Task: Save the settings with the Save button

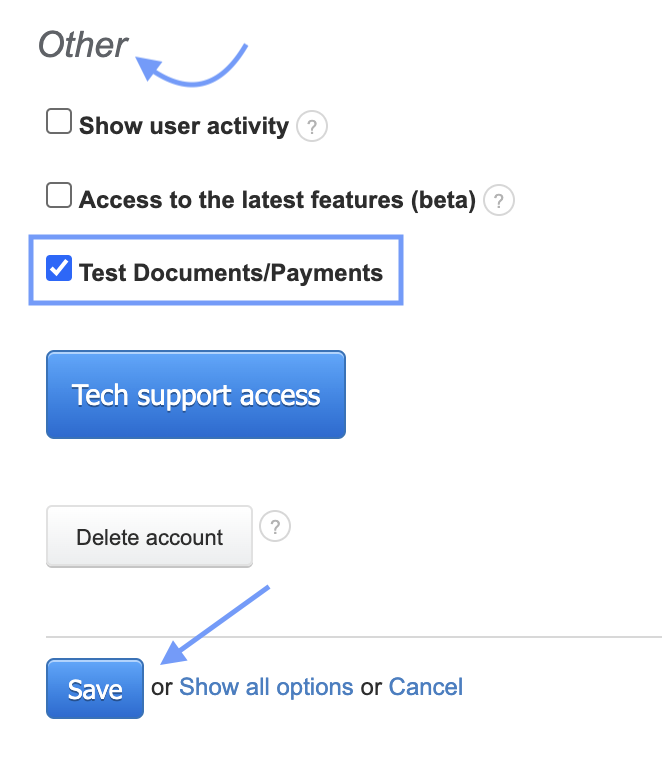Action: [95, 688]
